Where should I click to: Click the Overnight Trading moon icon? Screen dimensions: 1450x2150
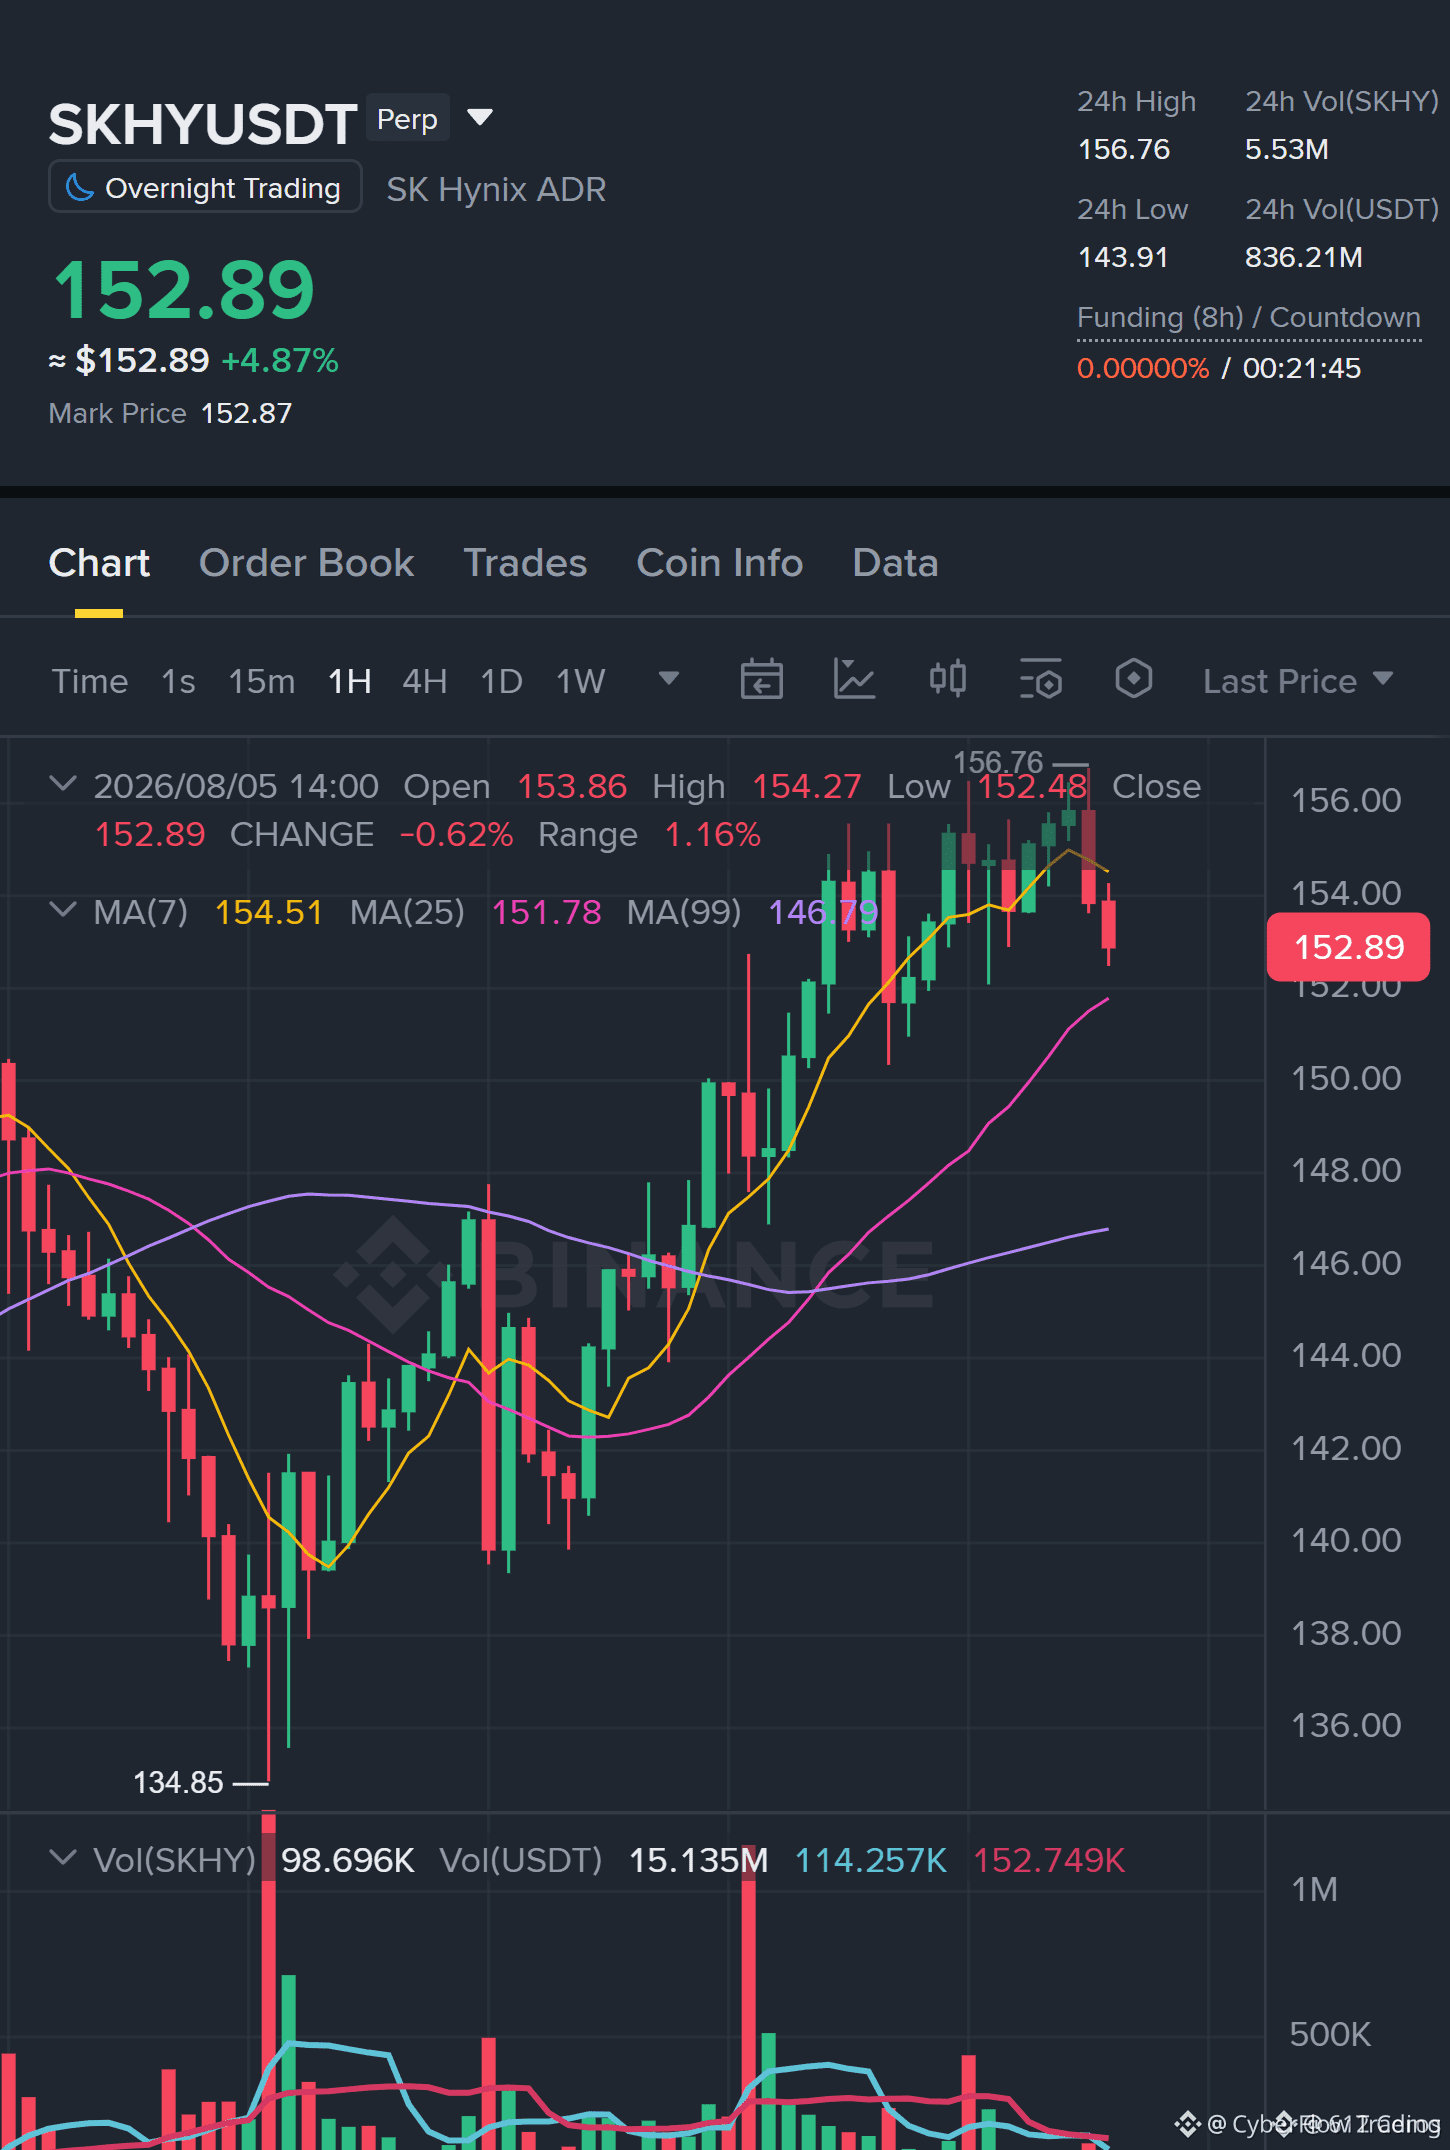click(x=79, y=187)
